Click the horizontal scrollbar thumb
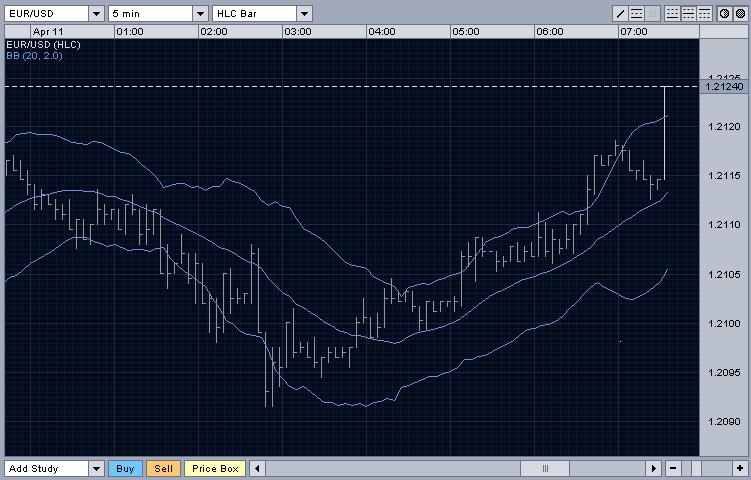The image size is (751, 480). tap(545, 468)
